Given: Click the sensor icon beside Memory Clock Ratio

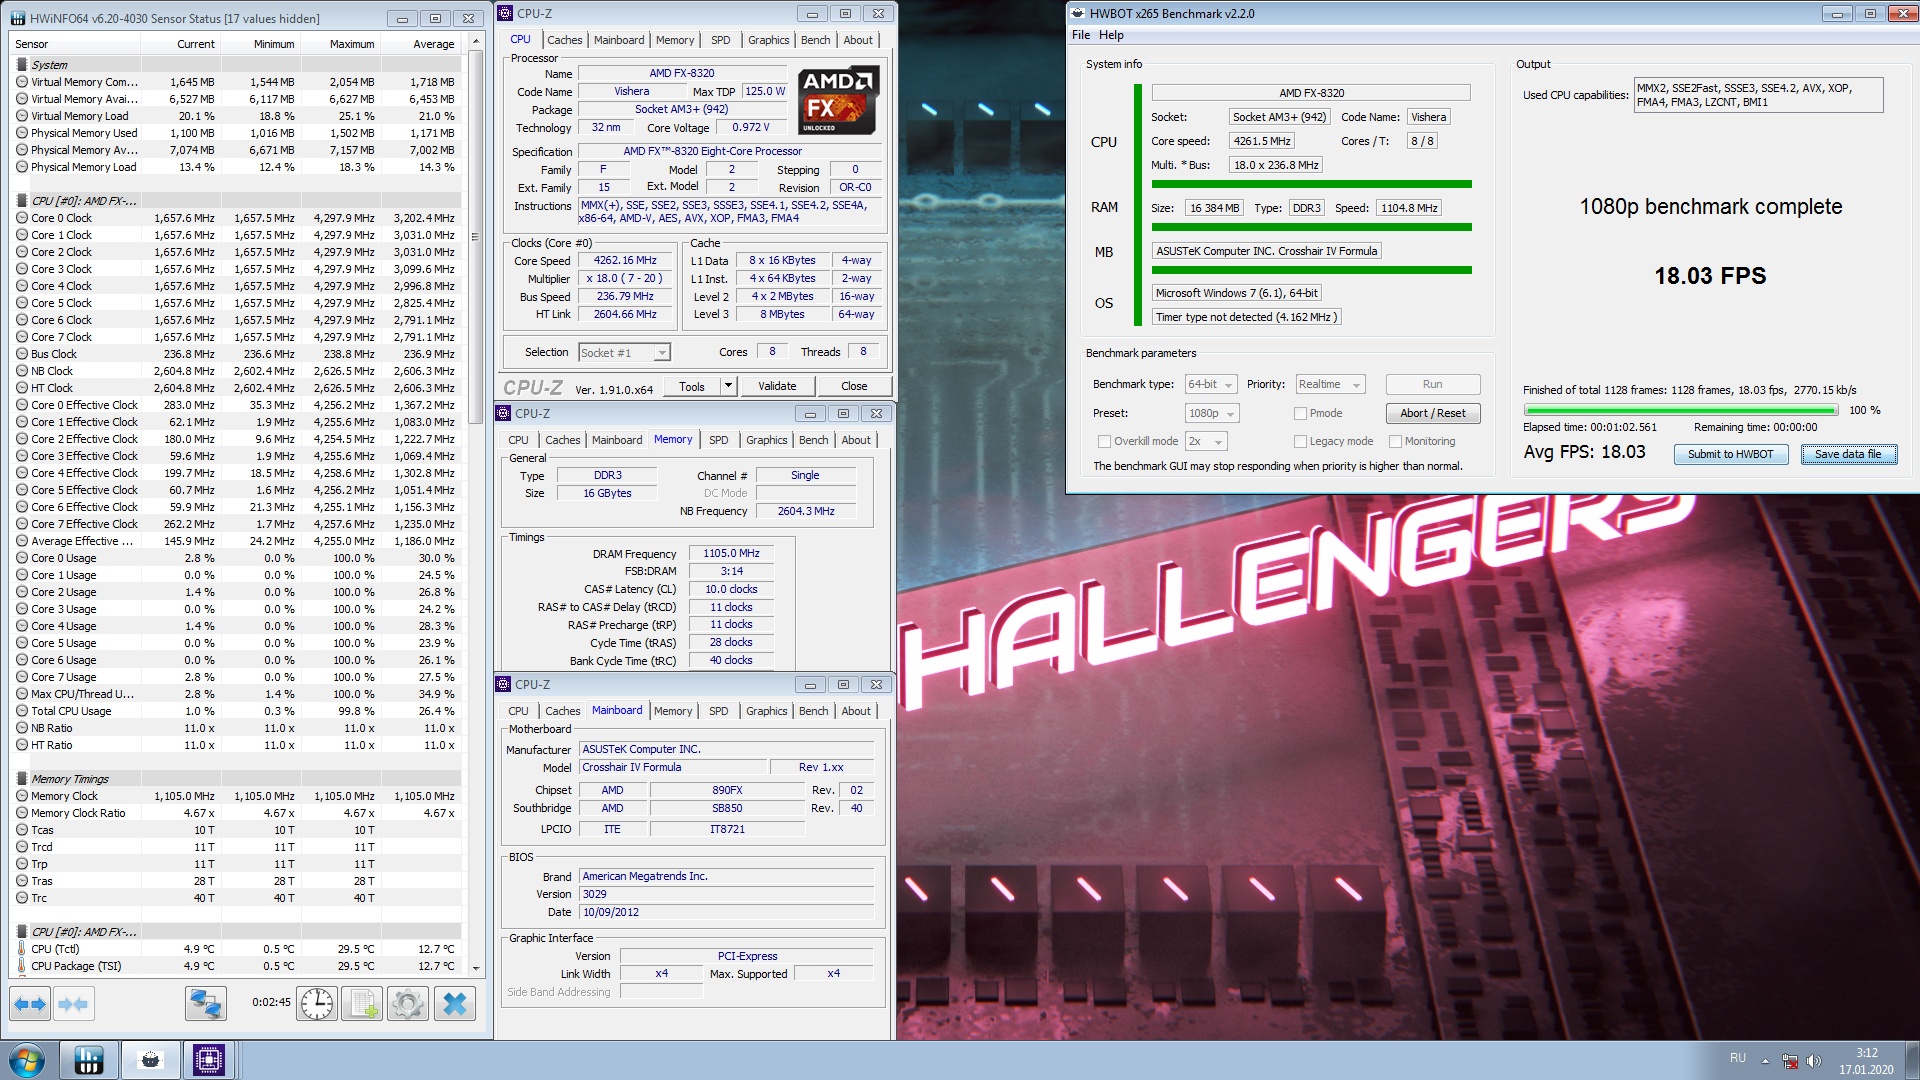Looking at the screenshot, I should pyautogui.click(x=22, y=813).
